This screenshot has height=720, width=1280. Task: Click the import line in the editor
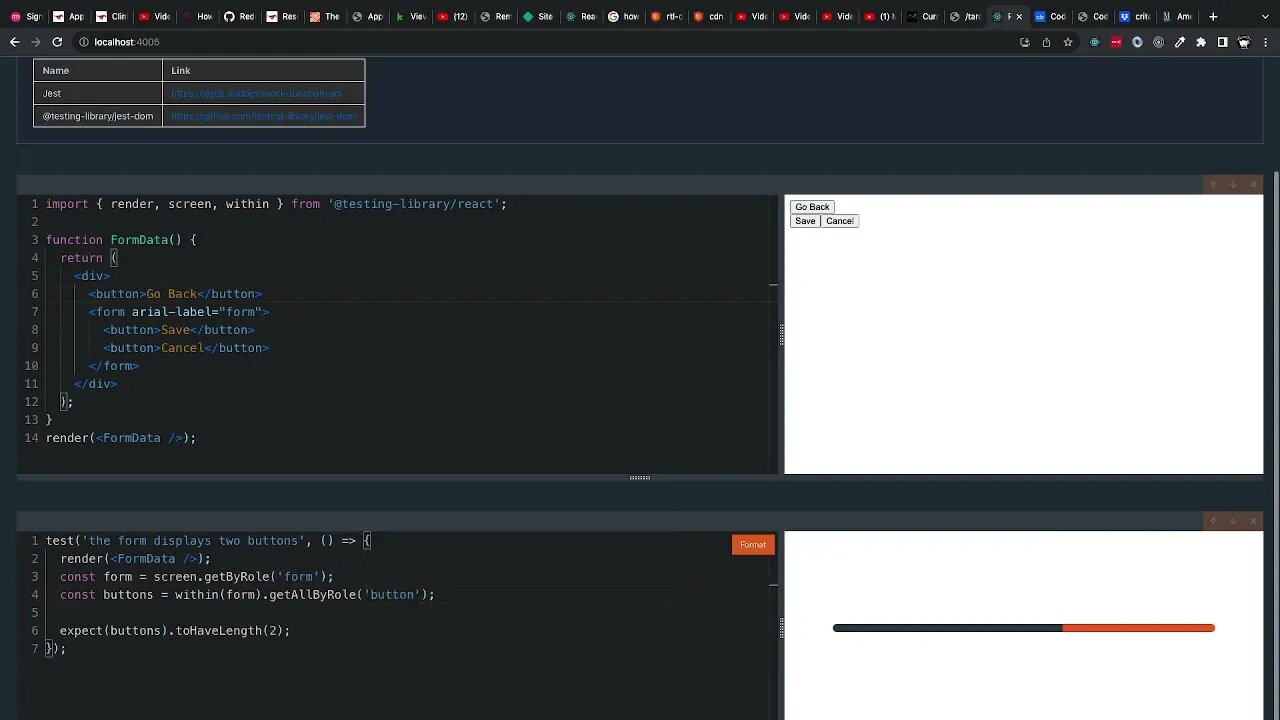(276, 204)
